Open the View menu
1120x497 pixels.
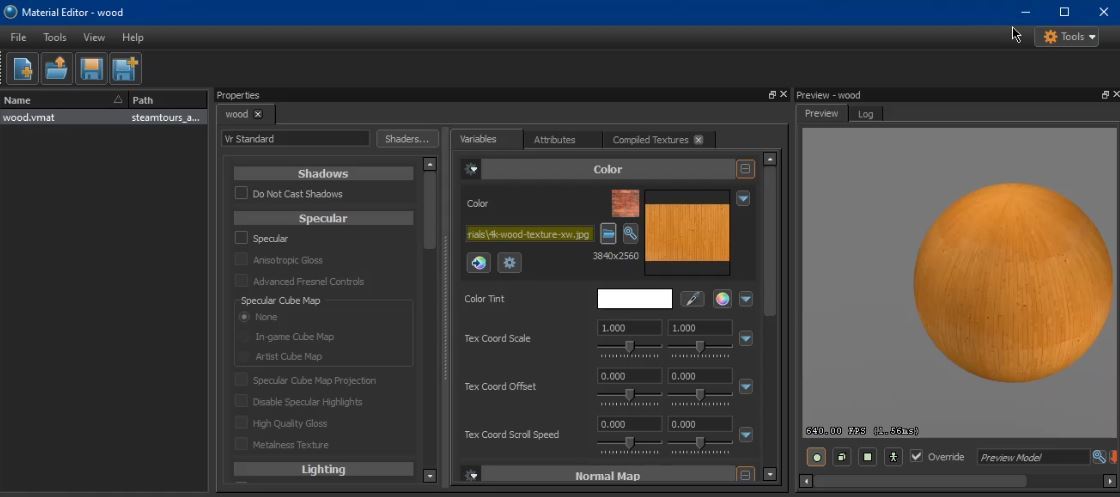click(94, 37)
